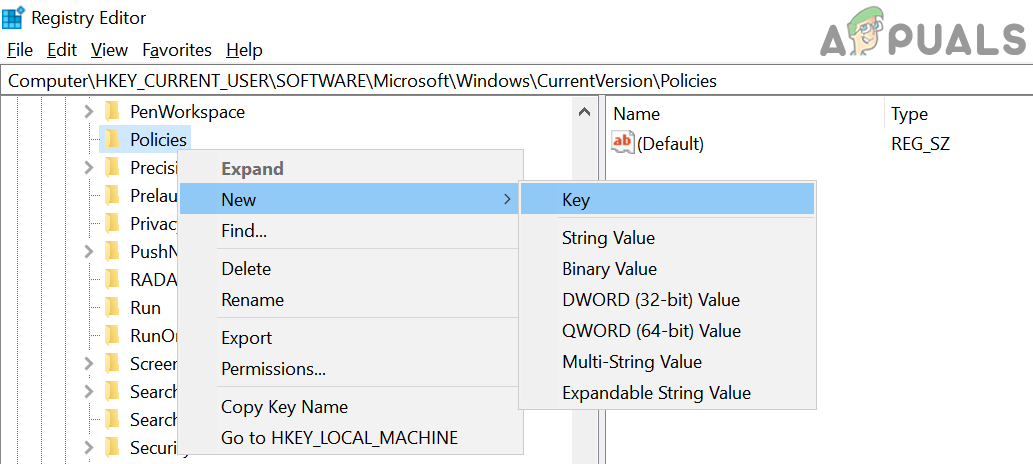Choose Key from the New submenu
This screenshot has height=464, width=1033.
click(576, 200)
